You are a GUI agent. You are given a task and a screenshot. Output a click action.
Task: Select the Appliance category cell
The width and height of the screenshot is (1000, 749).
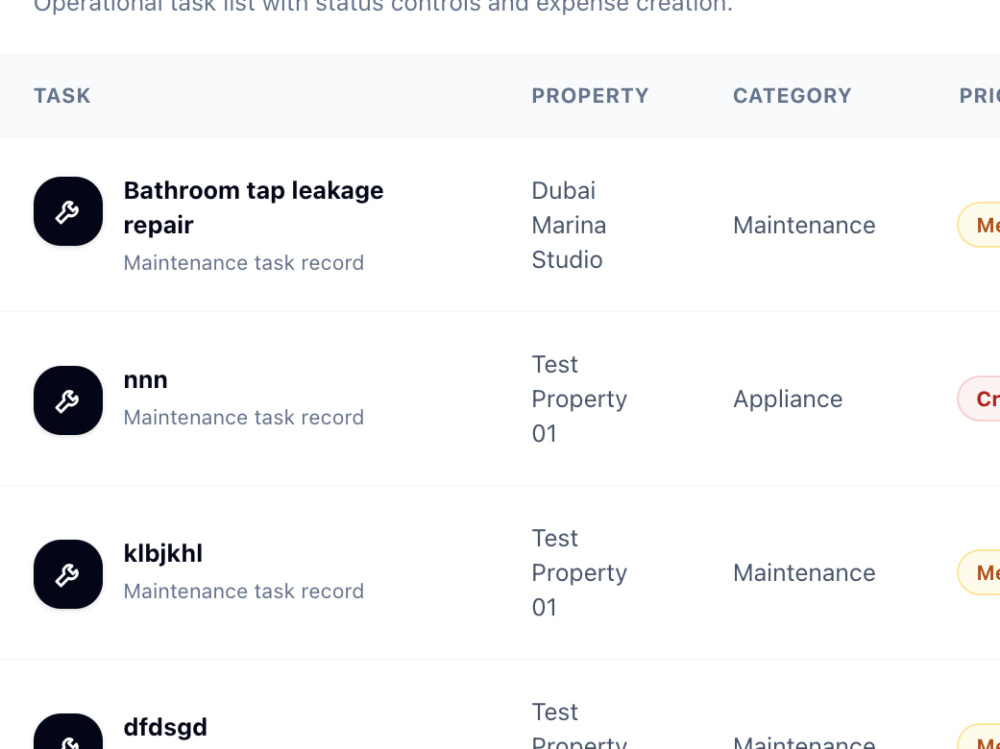[x=788, y=399]
